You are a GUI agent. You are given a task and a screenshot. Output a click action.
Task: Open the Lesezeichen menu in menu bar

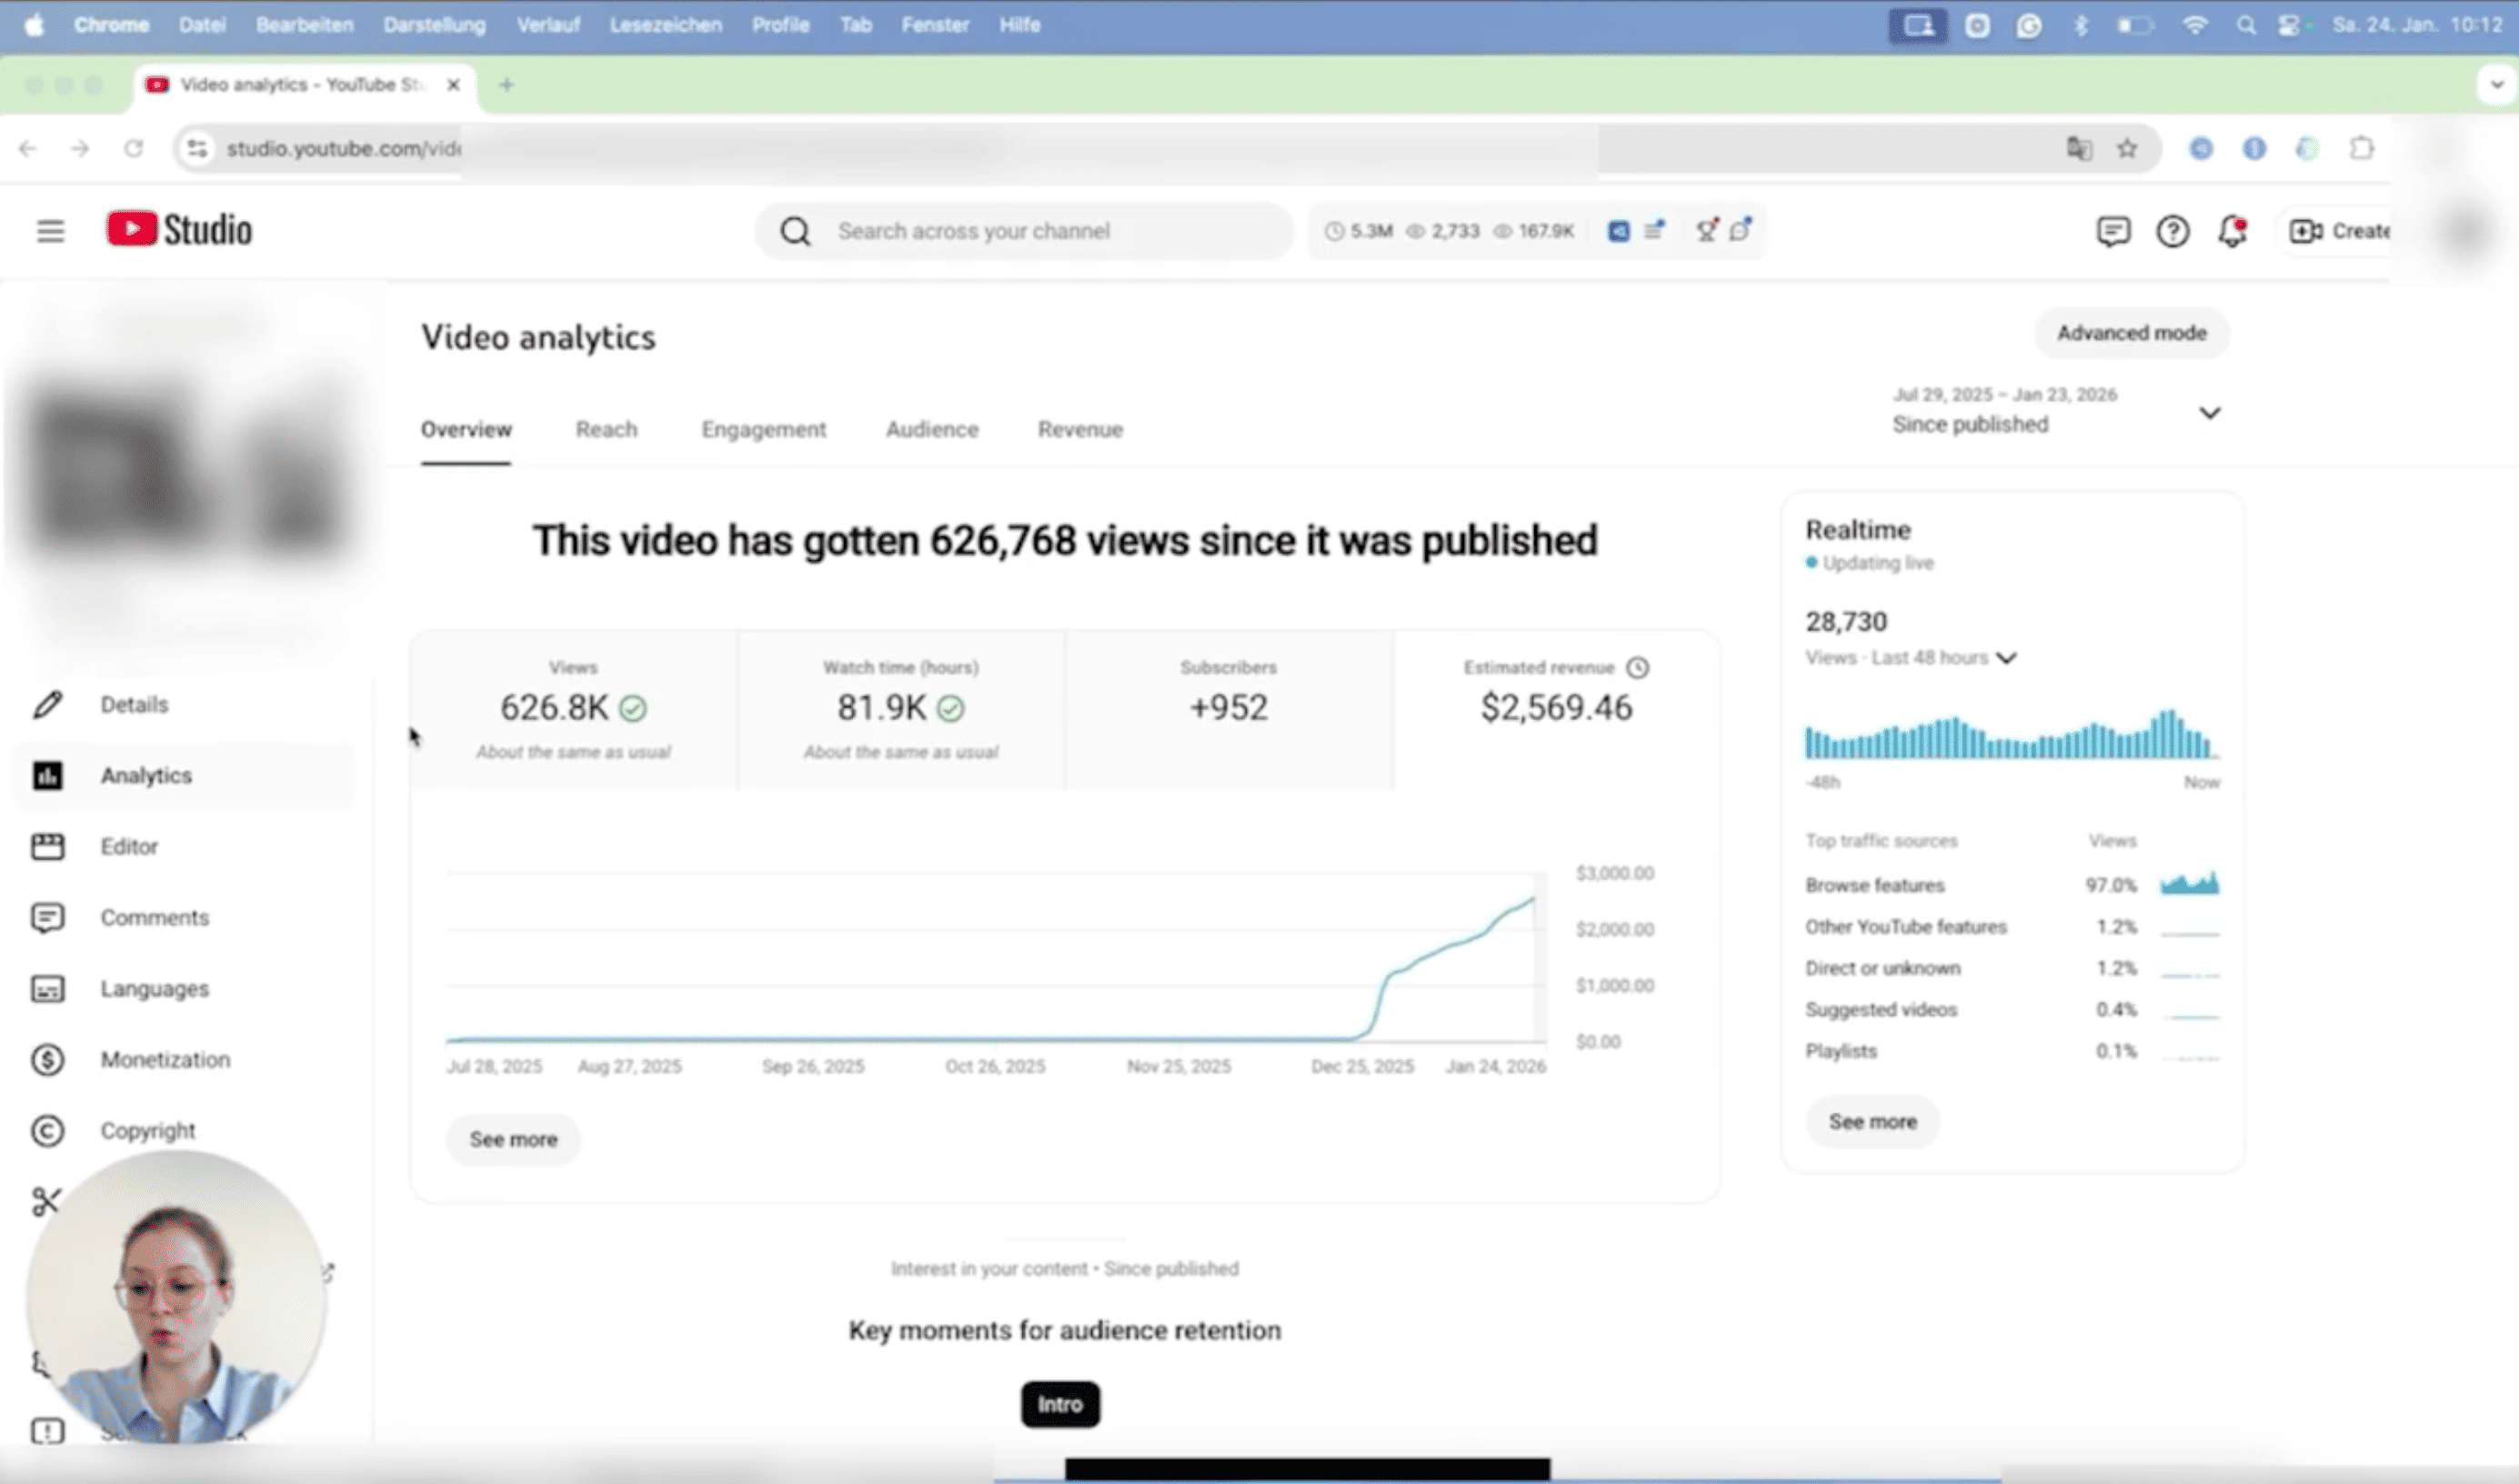click(665, 25)
